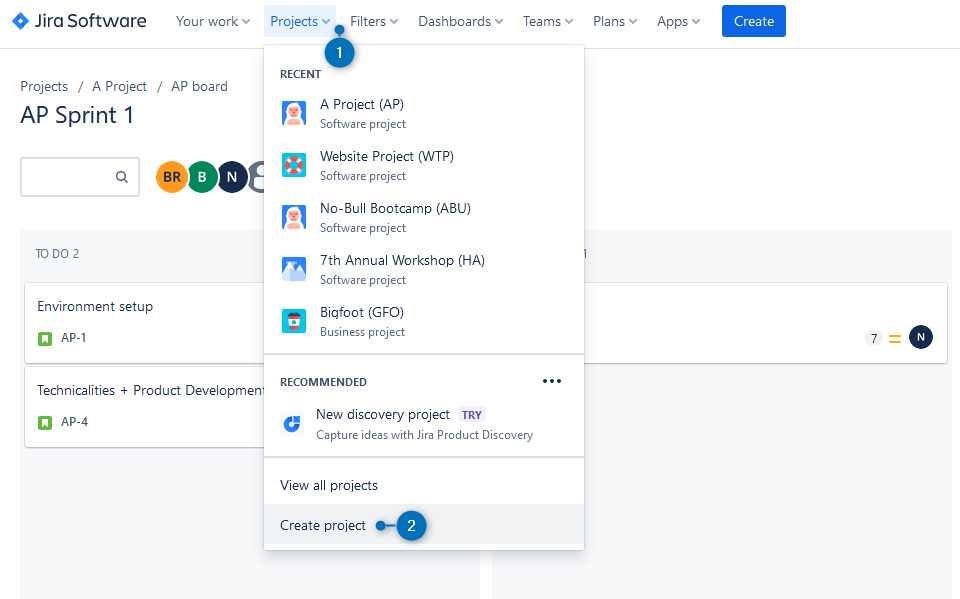The image size is (960, 599).
Task: Click the board search input field
Action: pos(80,177)
